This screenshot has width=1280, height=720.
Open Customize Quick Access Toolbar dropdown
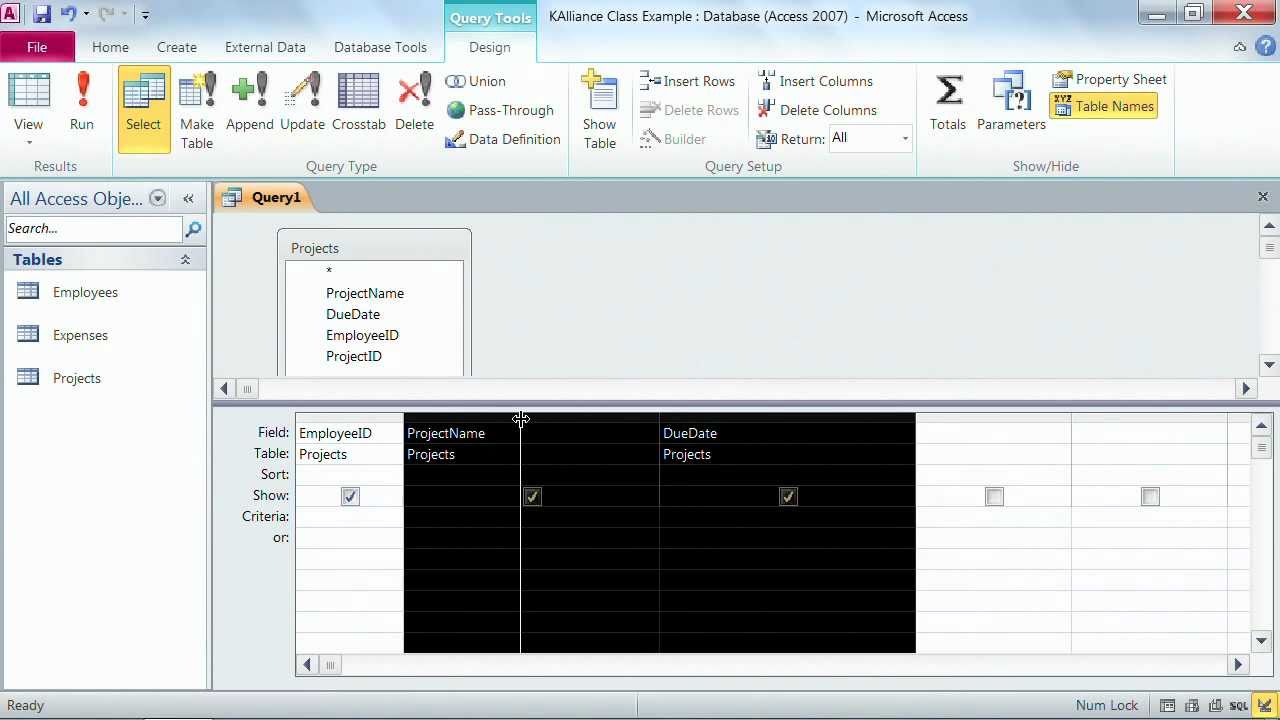(x=145, y=15)
